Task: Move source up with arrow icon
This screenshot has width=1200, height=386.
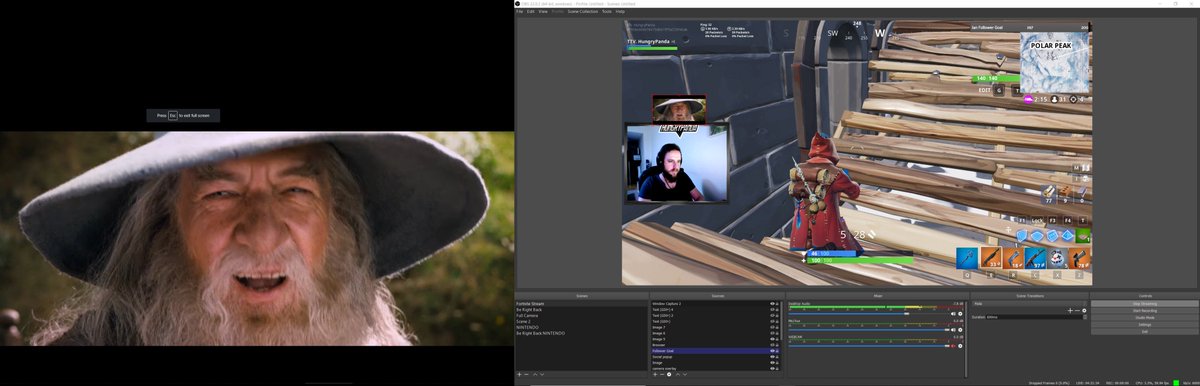Action: 678,375
